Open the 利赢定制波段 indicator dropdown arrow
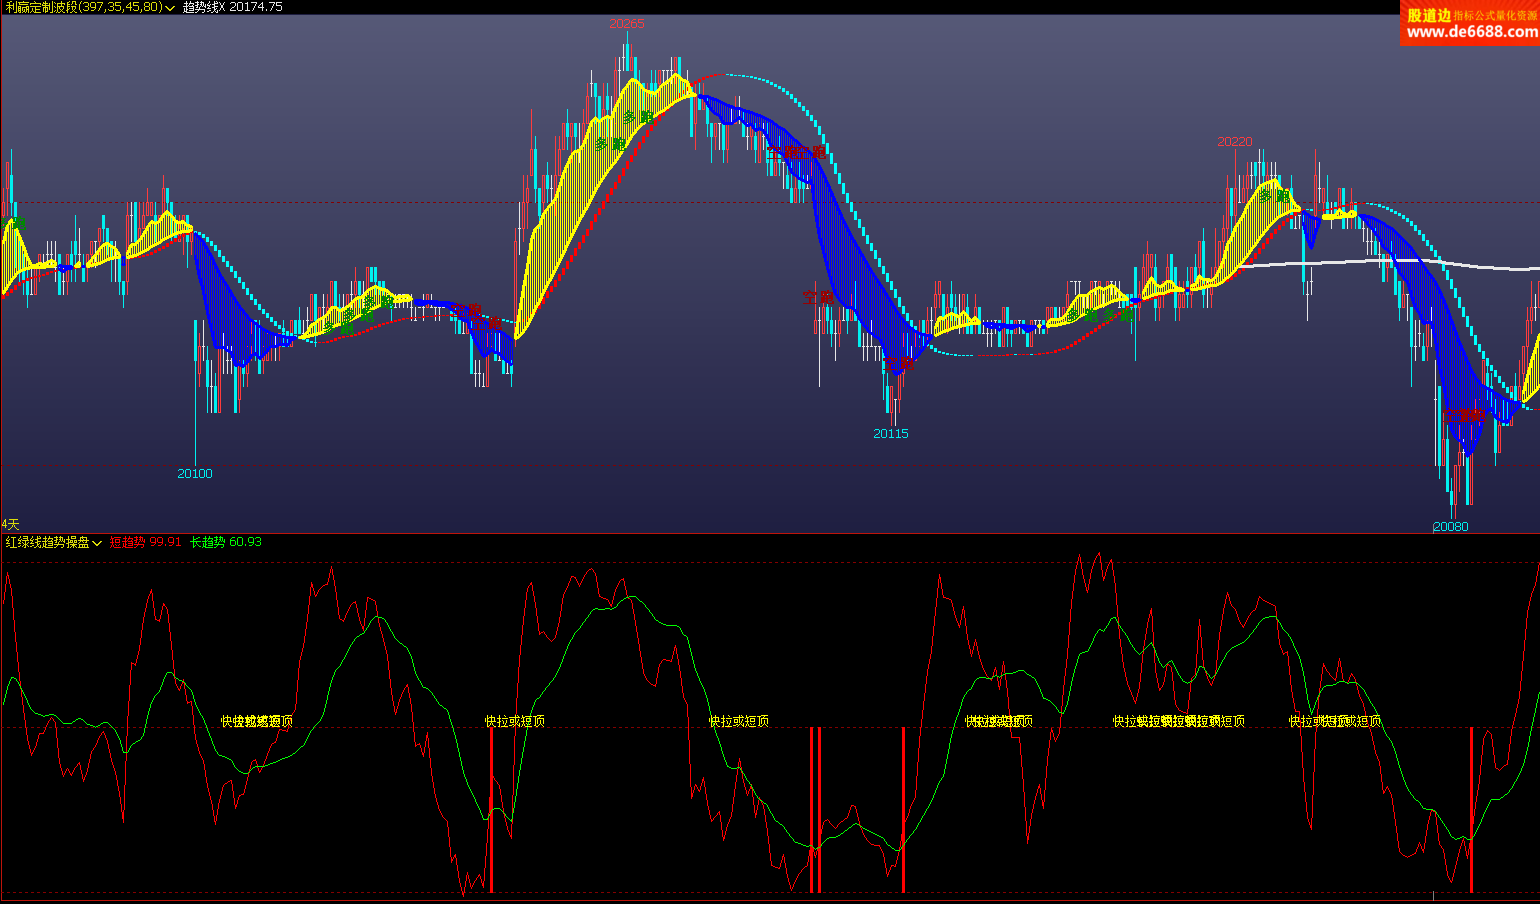Viewport: 1540px width, 904px height. point(170,7)
